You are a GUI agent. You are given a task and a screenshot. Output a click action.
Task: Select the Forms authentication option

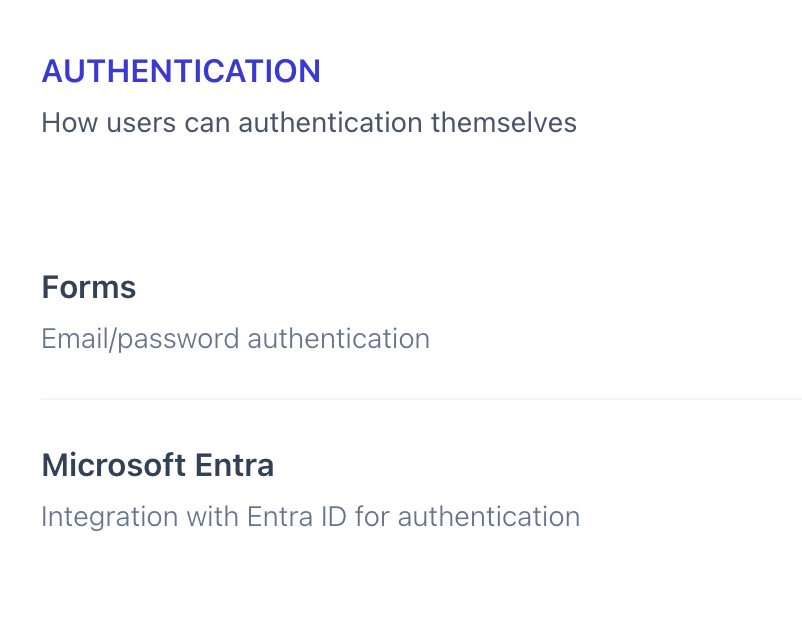click(x=89, y=288)
